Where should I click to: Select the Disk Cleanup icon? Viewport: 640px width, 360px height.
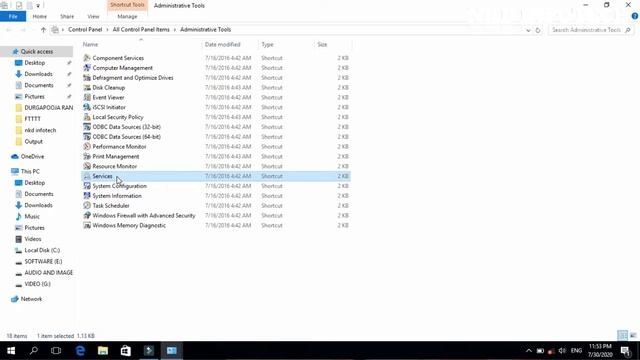point(87,87)
